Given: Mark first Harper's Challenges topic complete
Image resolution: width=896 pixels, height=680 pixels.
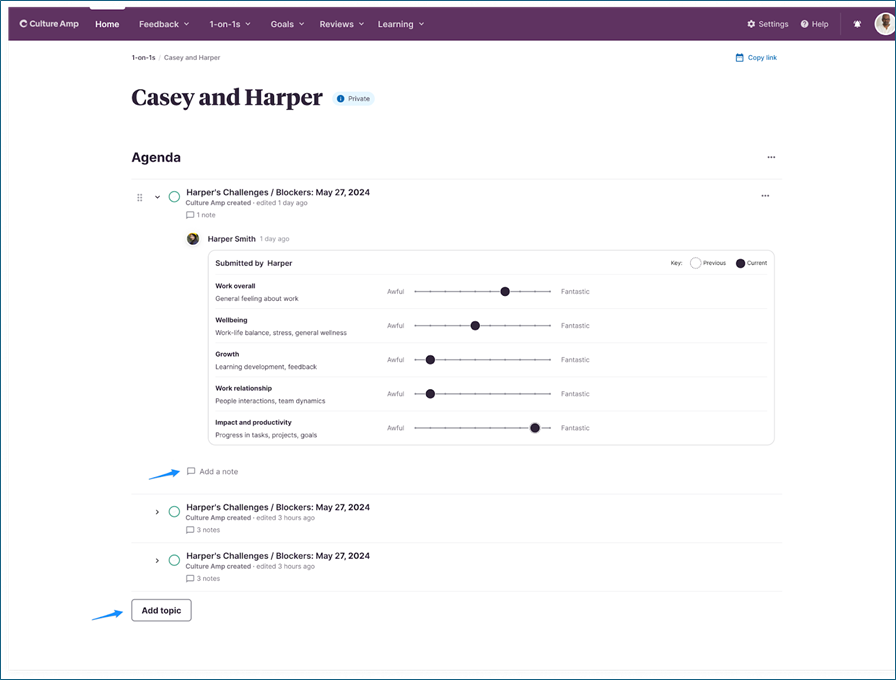Looking at the screenshot, I should 174,197.
